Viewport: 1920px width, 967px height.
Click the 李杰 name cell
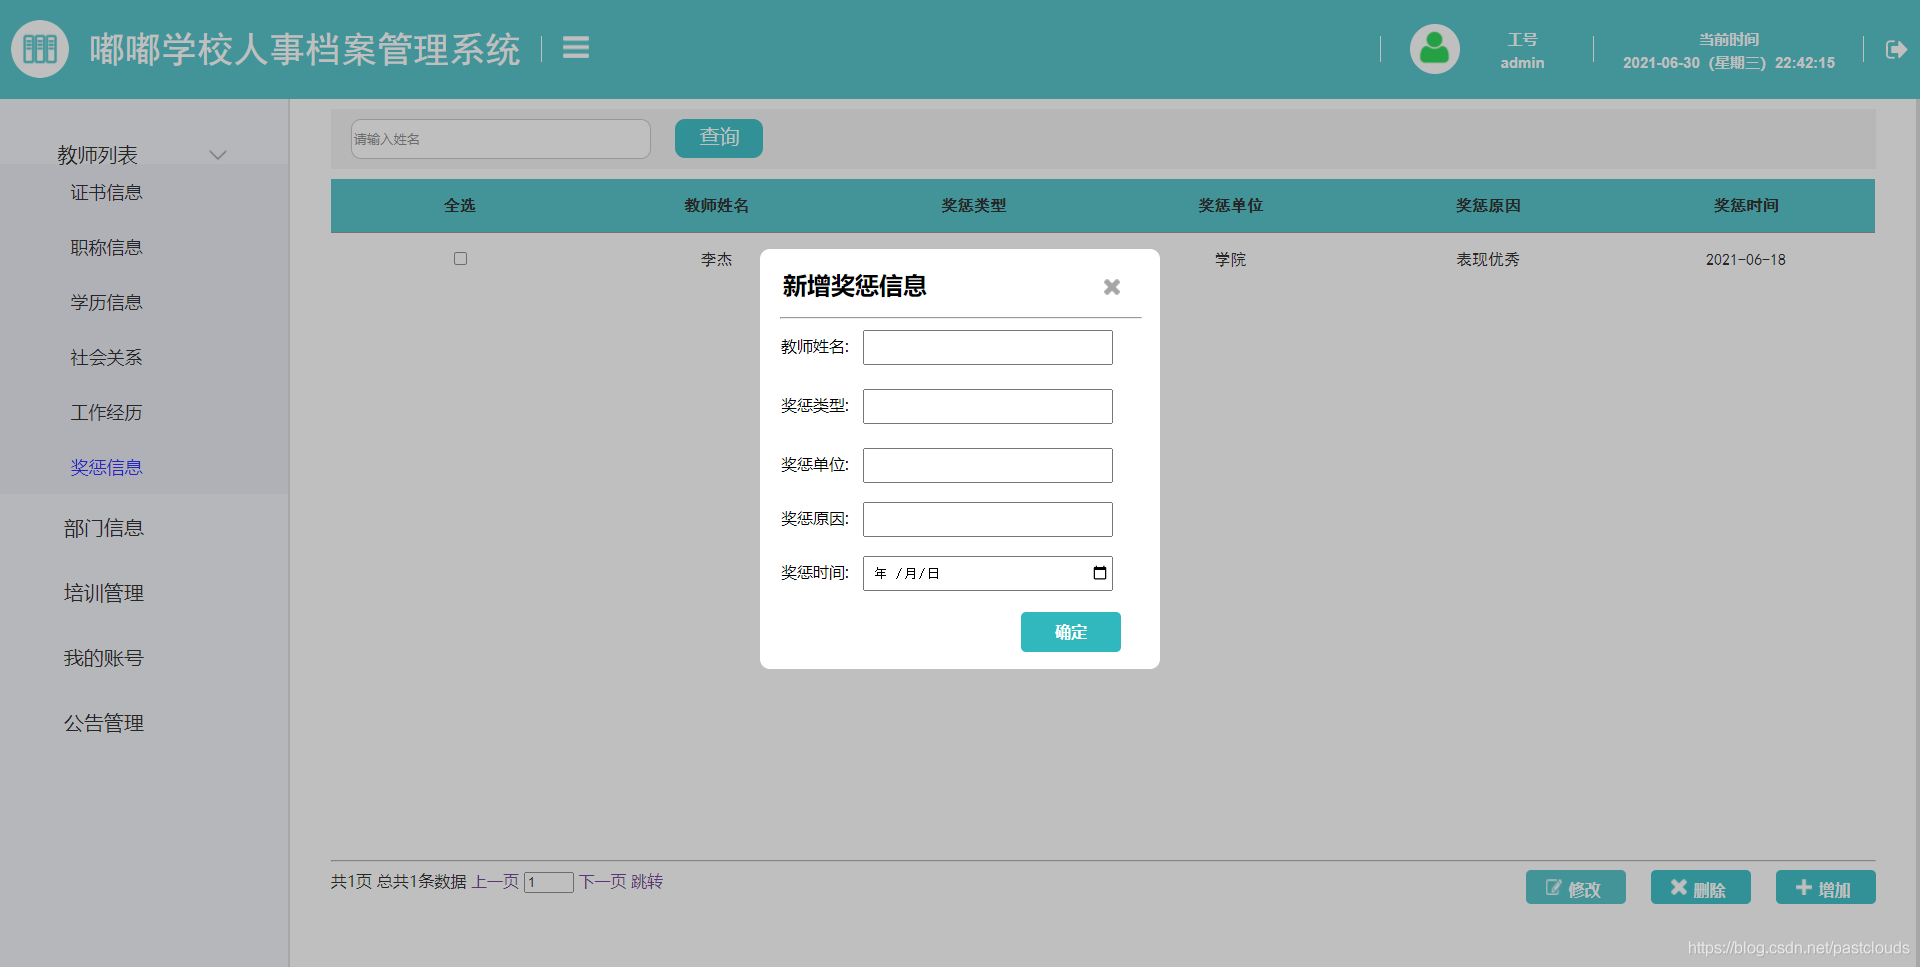(x=717, y=259)
